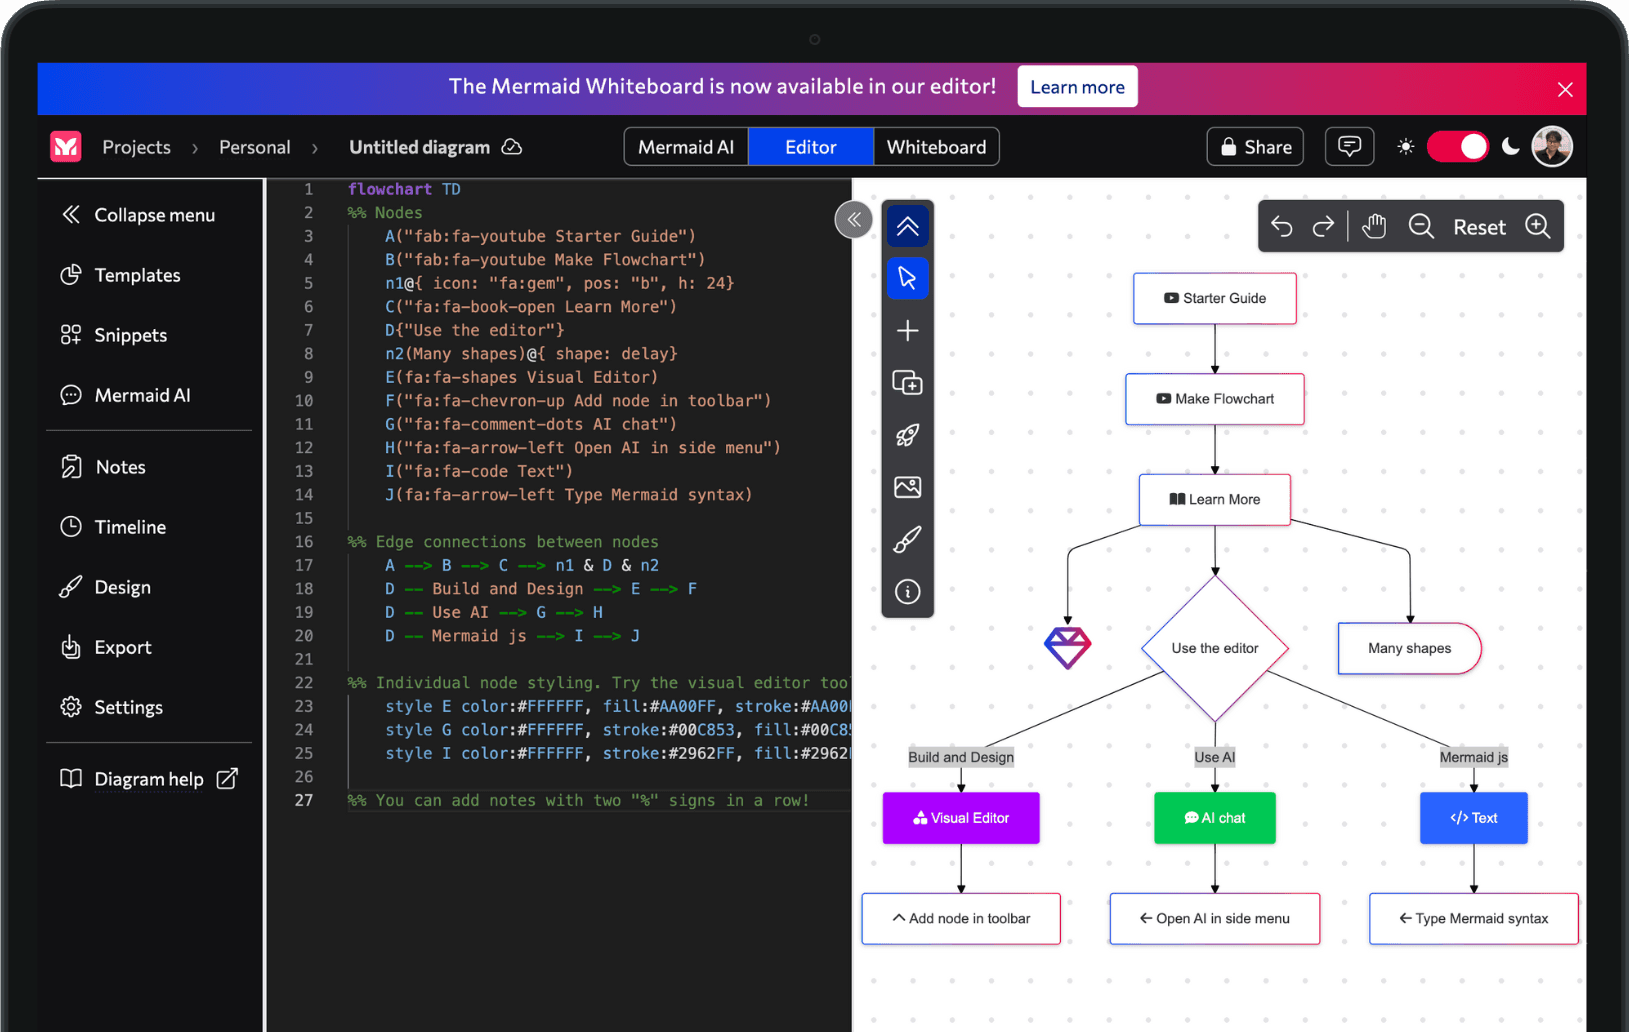Viewport: 1629px width, 1032px height.
Task: Switch to the Whiteboard tab
Action: point(936,147)
